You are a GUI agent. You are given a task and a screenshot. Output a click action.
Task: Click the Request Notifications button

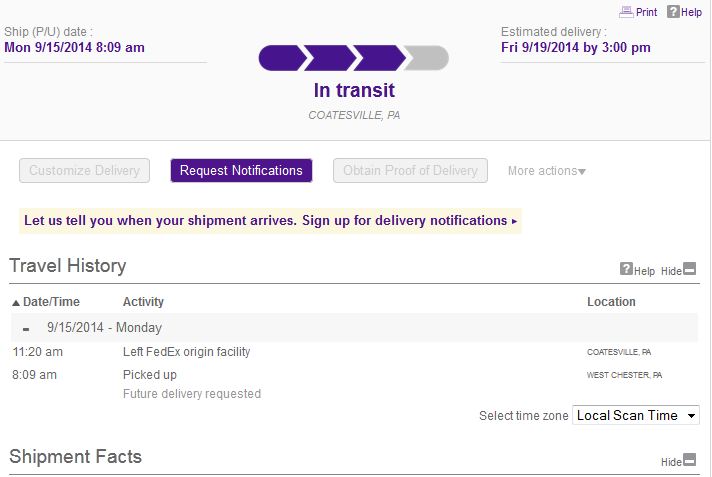(x=241, y=170)
